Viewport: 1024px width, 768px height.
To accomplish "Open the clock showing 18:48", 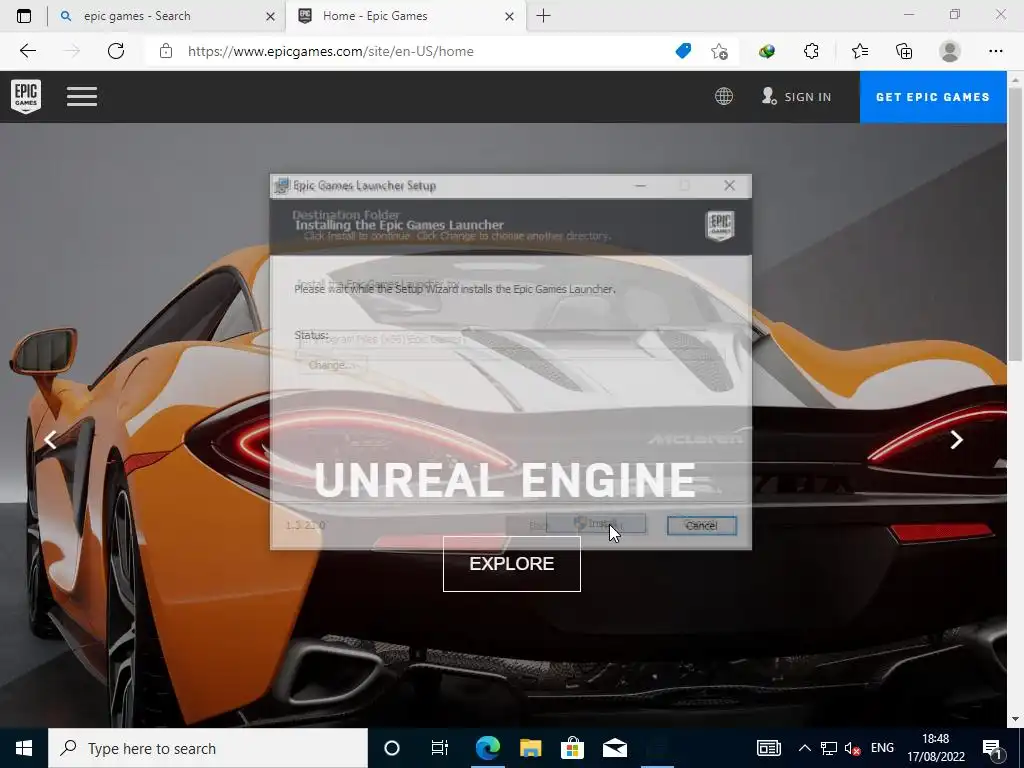I will point(935,748).
